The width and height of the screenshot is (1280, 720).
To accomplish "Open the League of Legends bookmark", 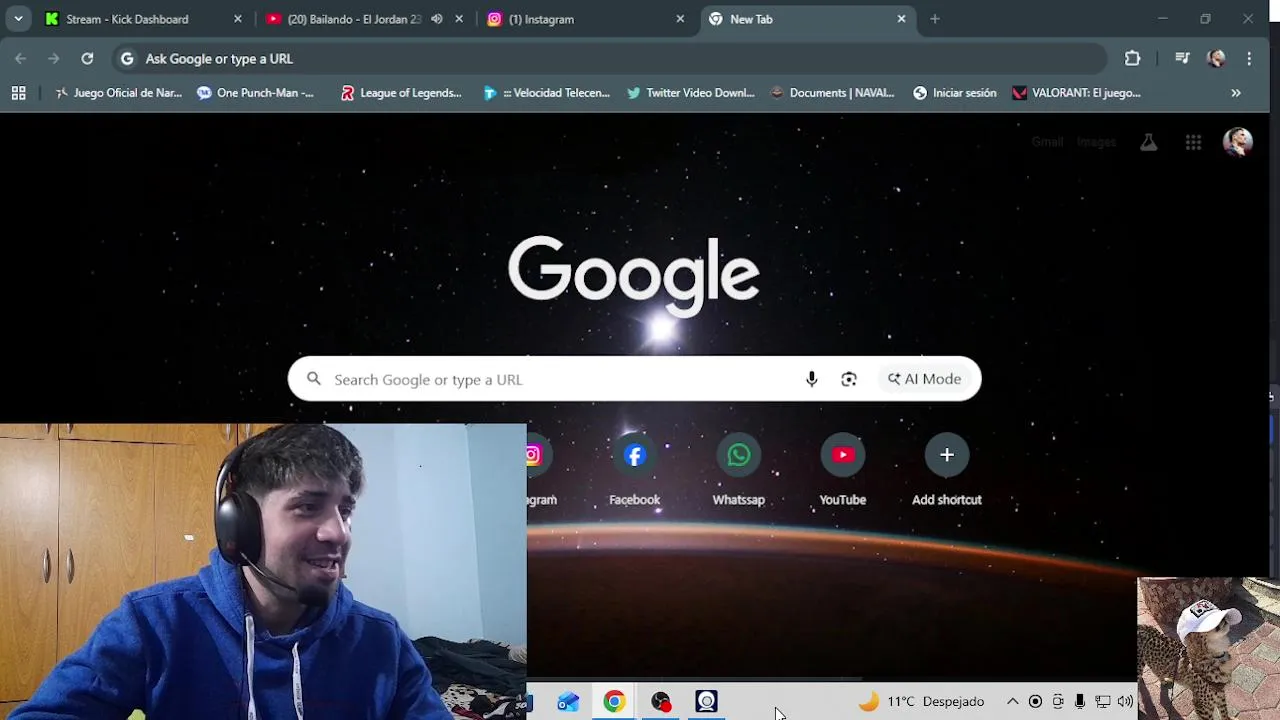I will (401, 93).
